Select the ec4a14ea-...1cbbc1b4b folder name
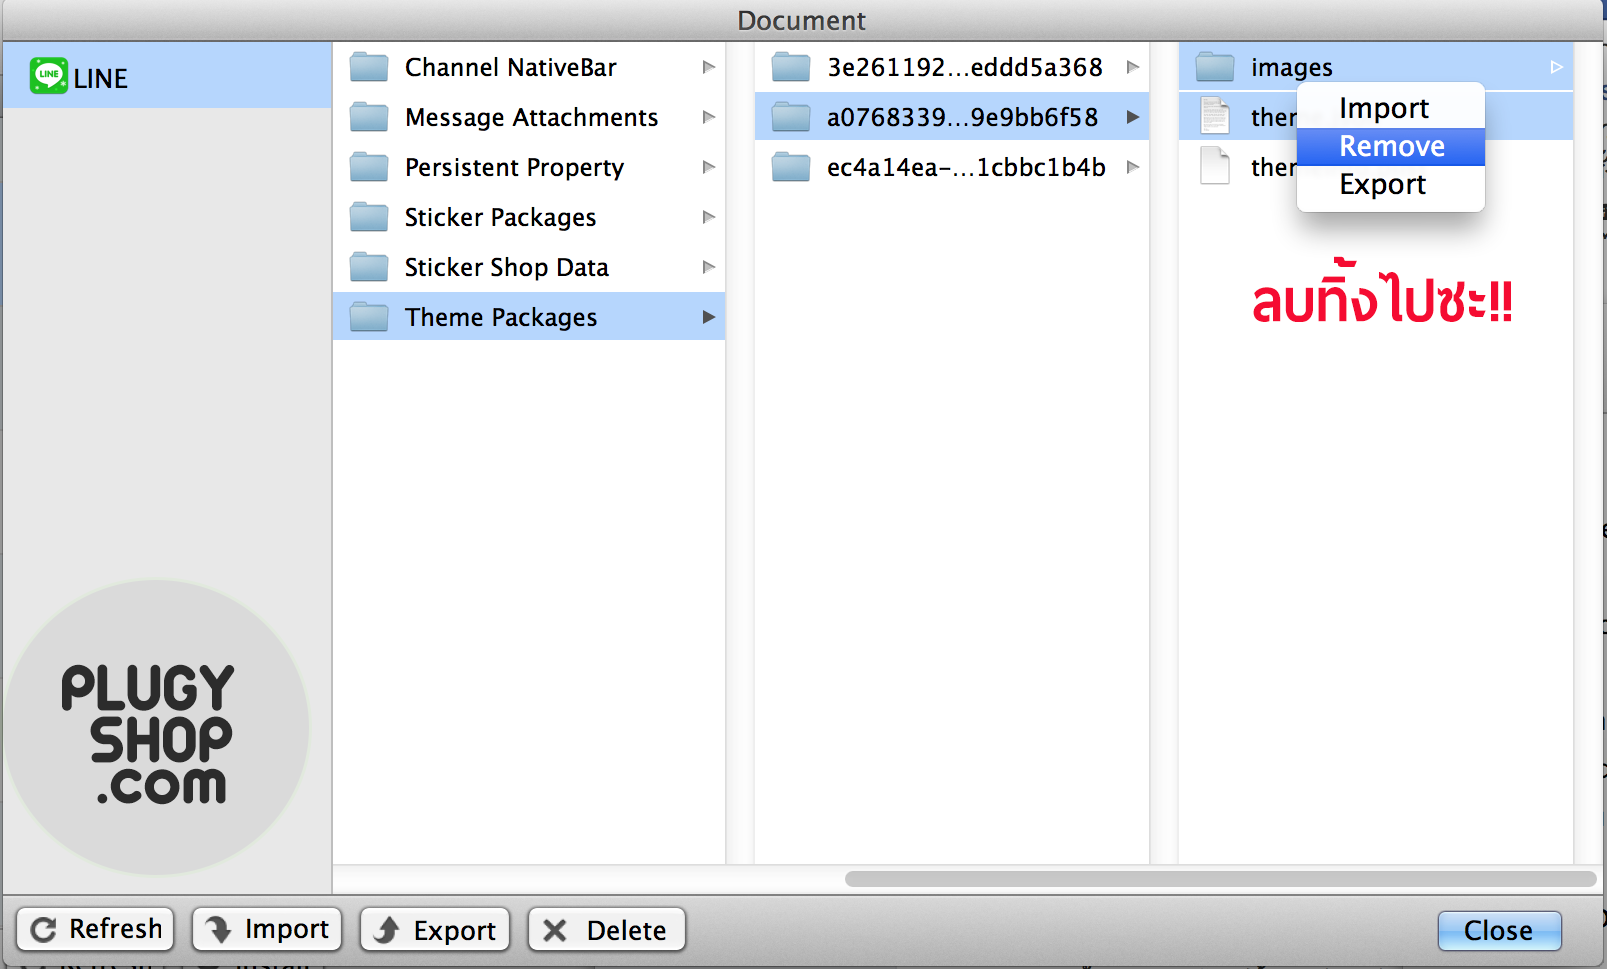The image size is (1607, 969). tap(966, 167)
